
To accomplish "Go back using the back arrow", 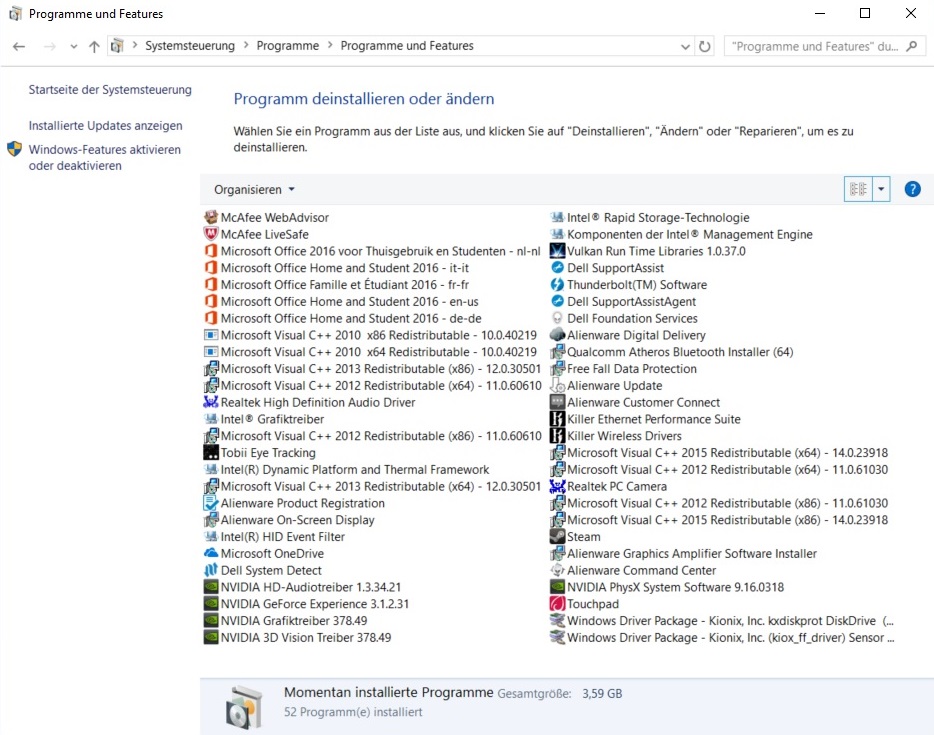I will [x=19, y=46].
